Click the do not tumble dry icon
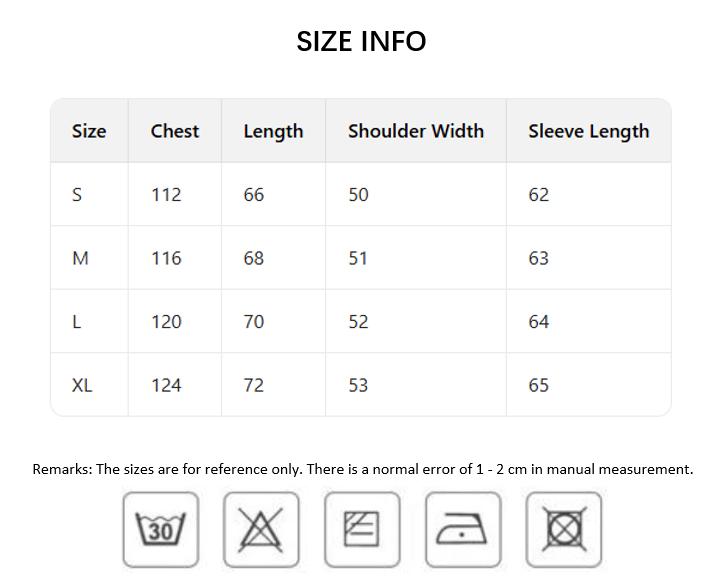This screenshot has width=723, height=588. 564,529
